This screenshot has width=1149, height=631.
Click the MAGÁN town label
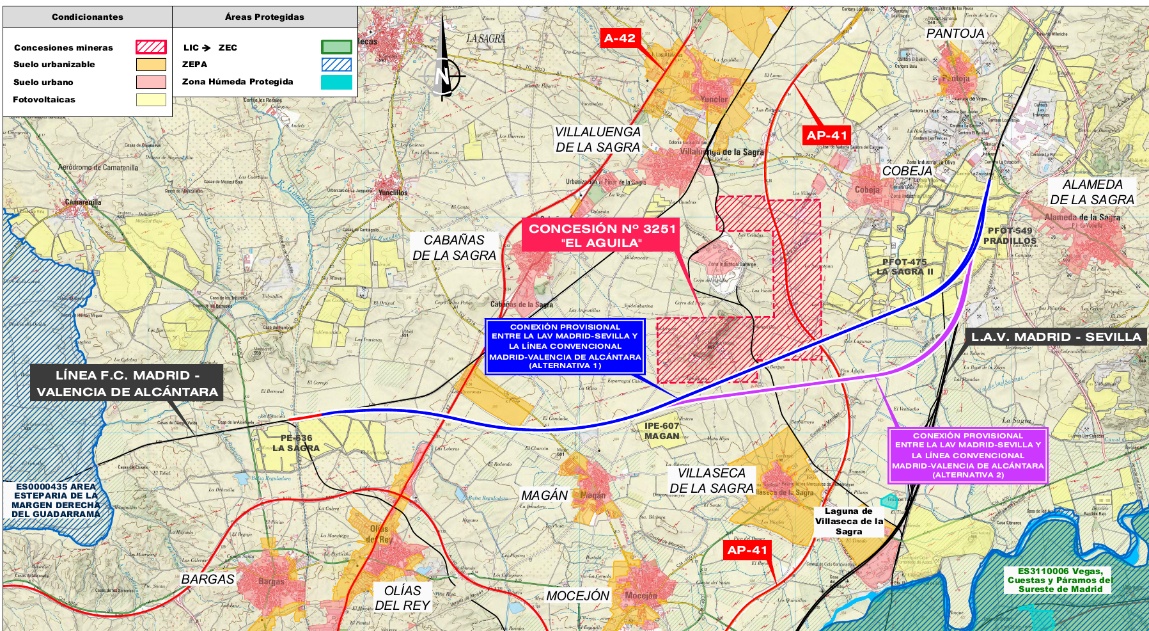pos(544,495)
